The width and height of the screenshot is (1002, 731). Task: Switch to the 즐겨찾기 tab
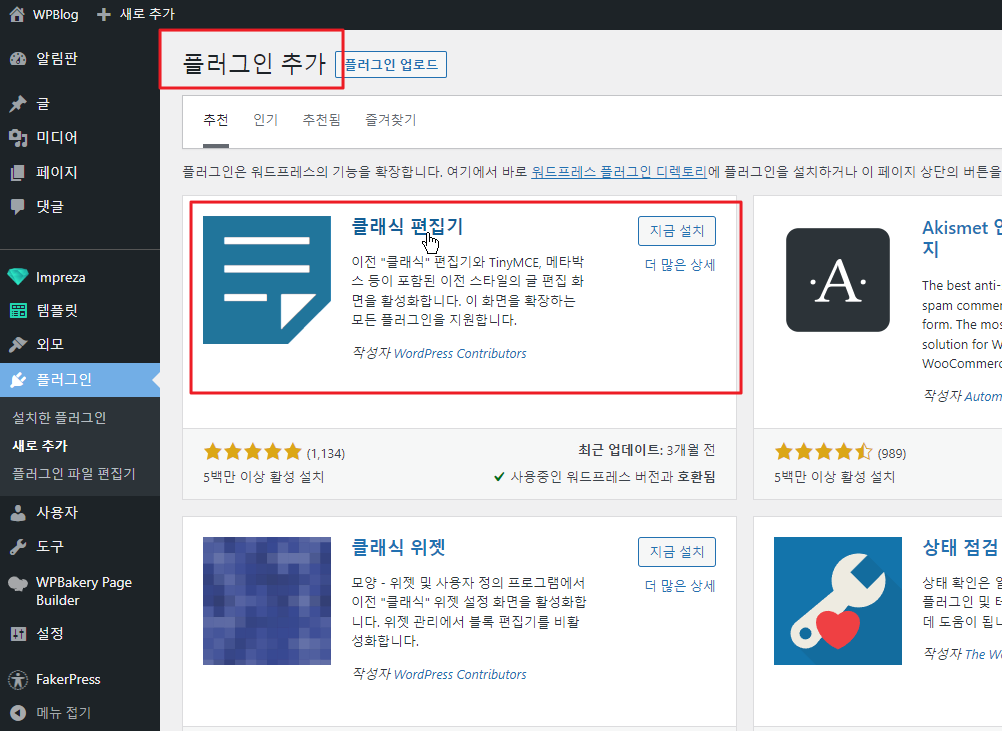[x=390, y=120]
